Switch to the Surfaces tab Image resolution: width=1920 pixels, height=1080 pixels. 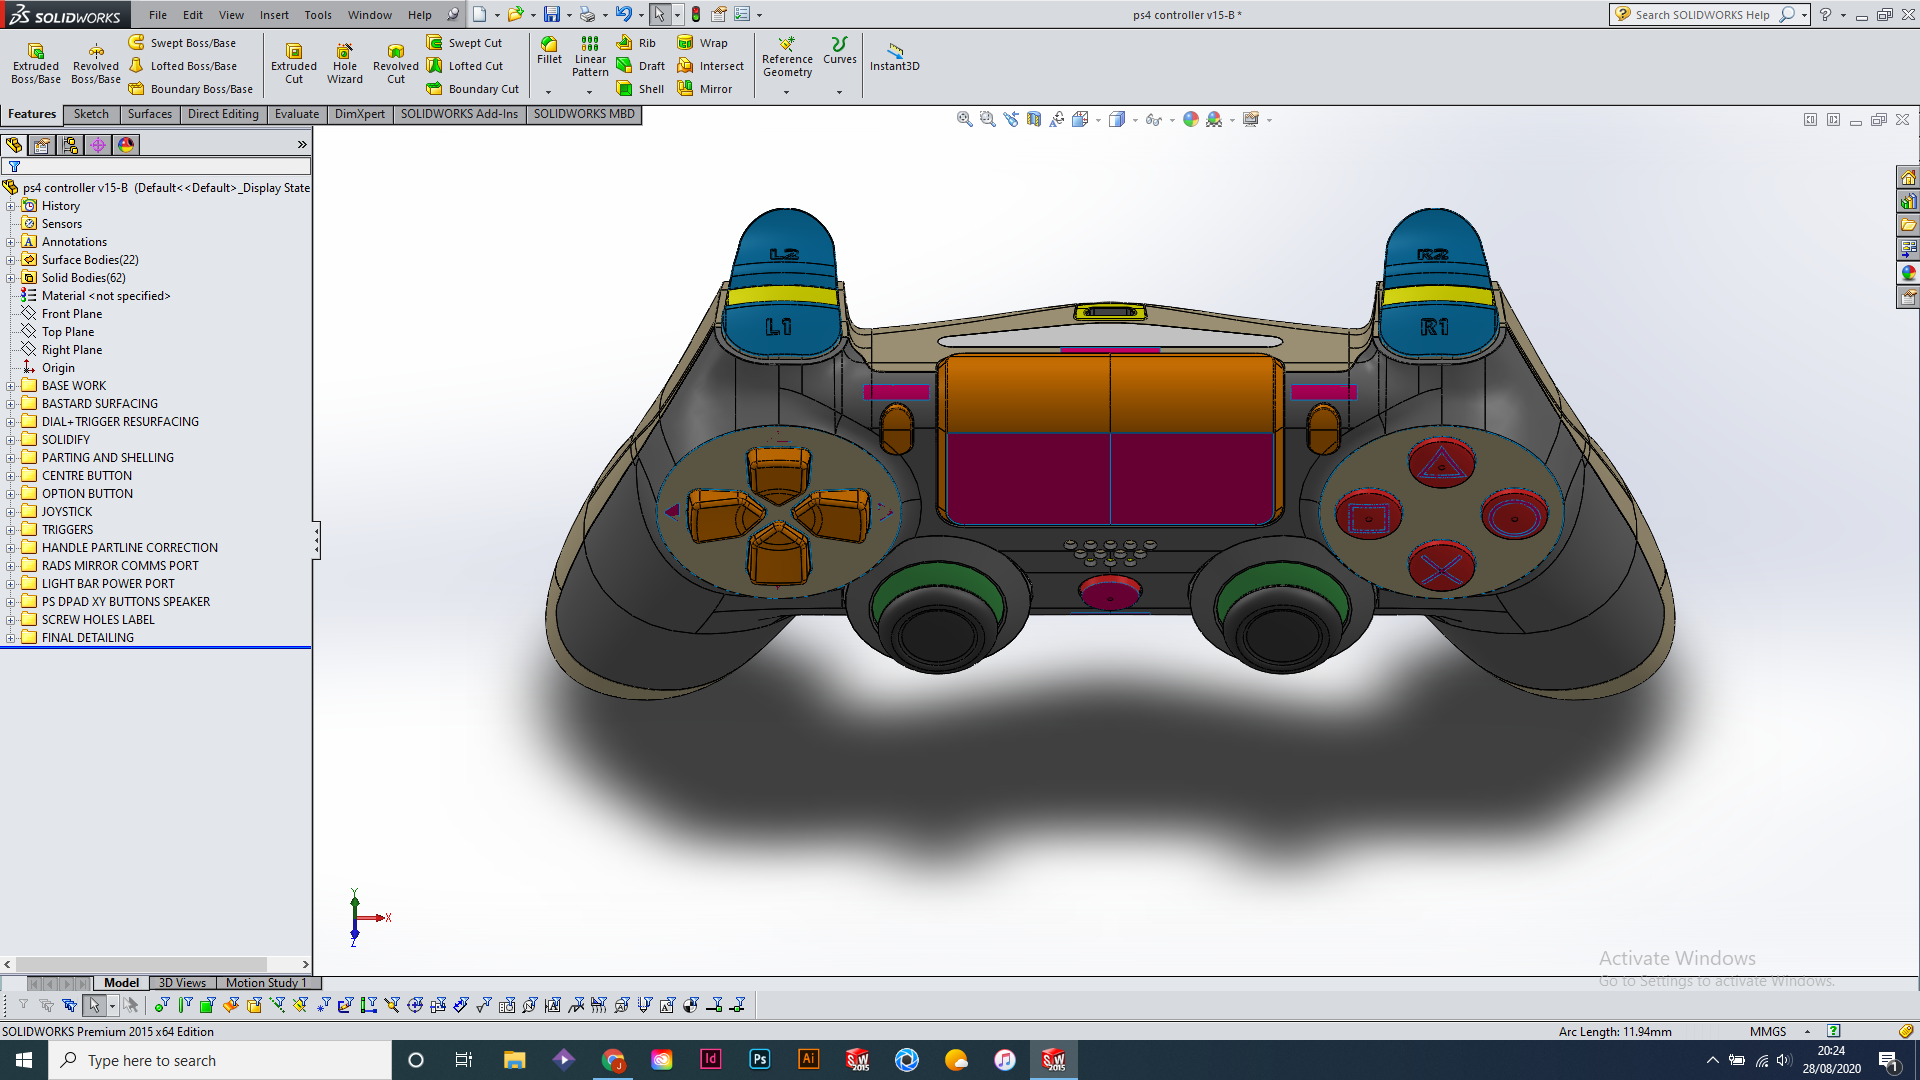(149, 114)
